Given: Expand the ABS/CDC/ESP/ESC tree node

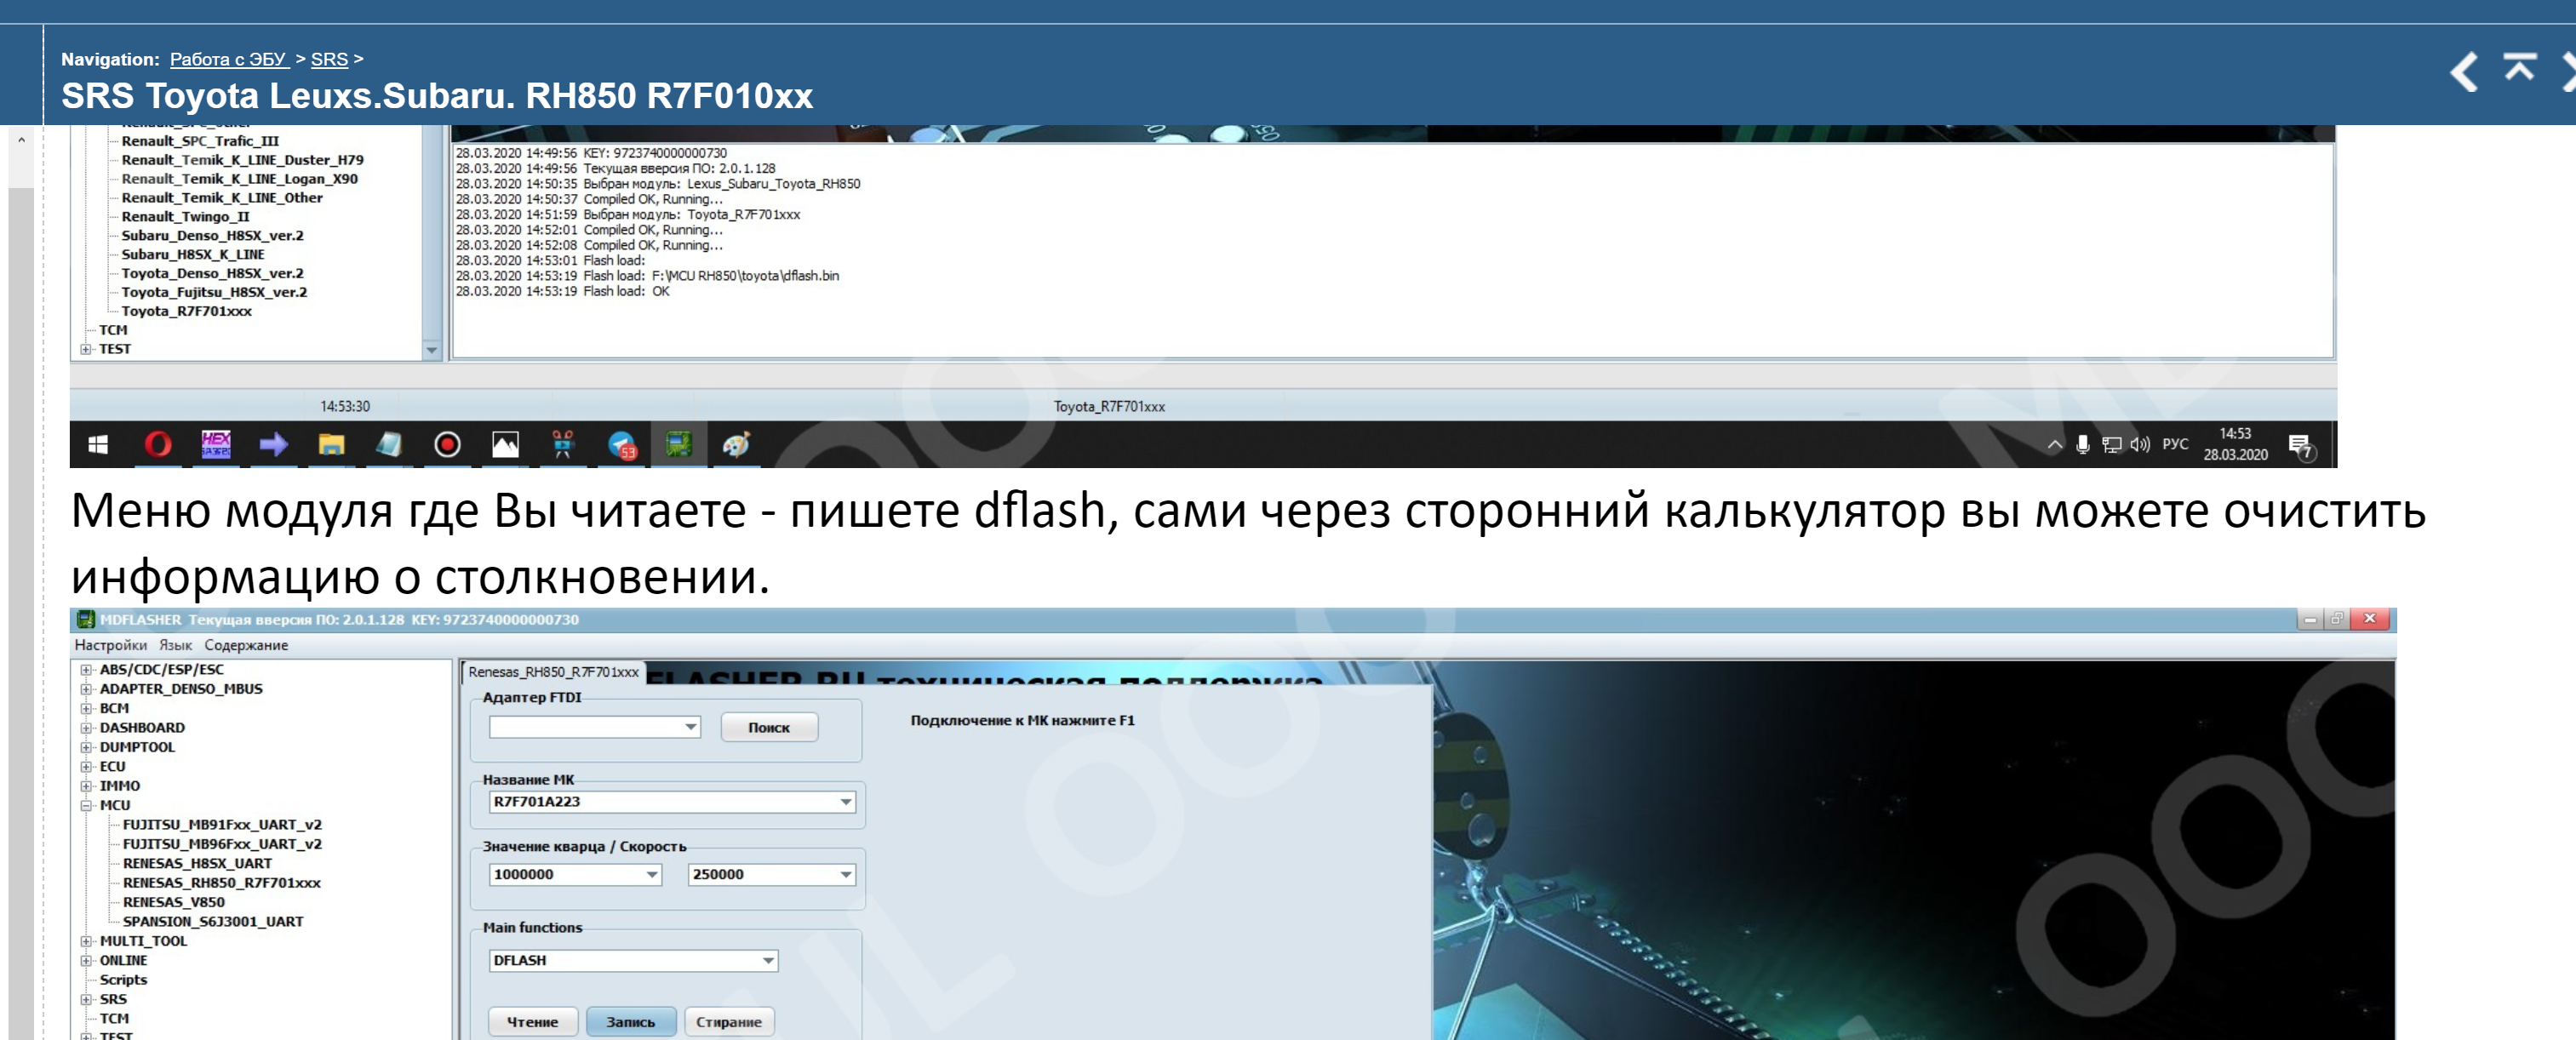Looking at the screenshot, I should tap(87, 670).
